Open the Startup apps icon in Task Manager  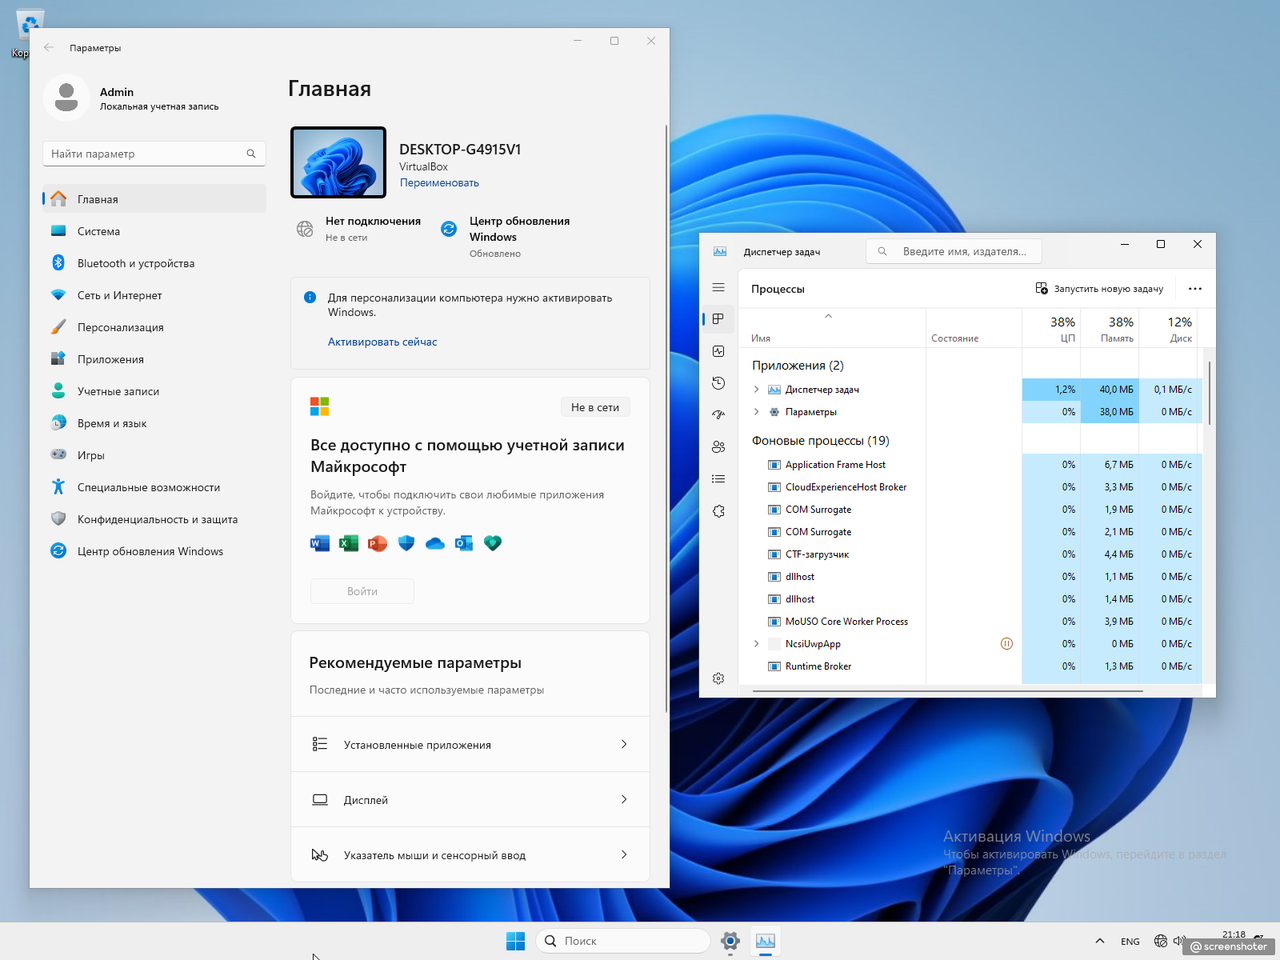coord(718,415)
